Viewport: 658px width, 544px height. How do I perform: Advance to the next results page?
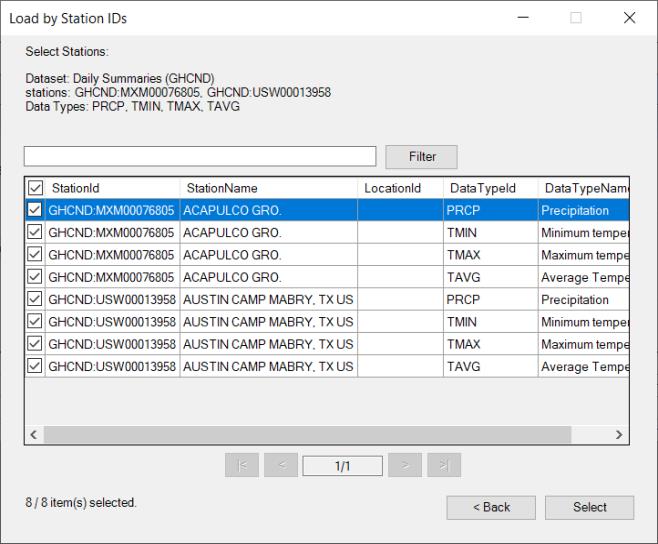405,465
